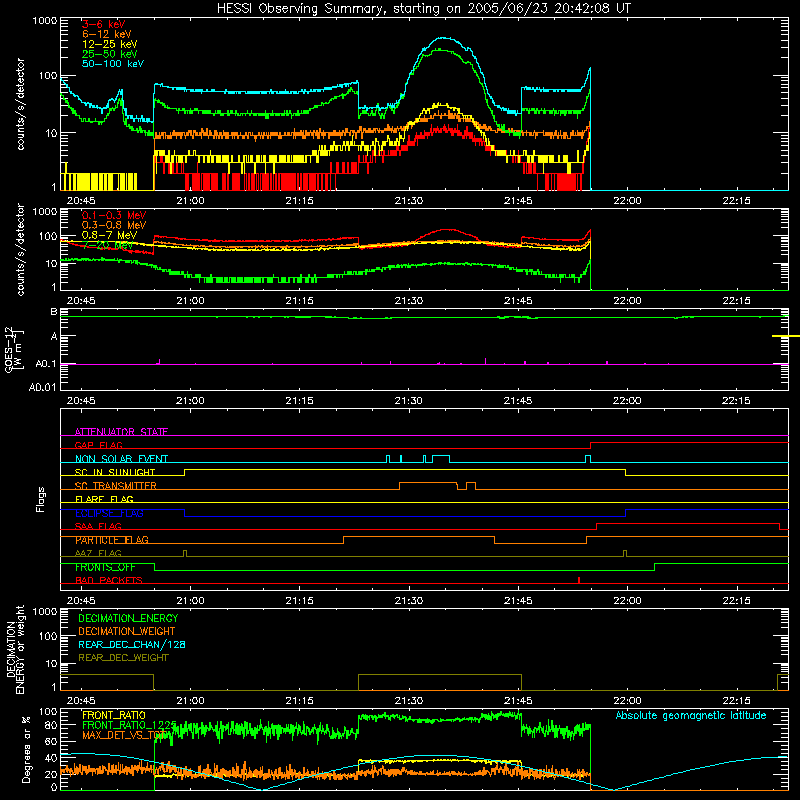The height and width of the screenshot is (800, 800).
Task: Click the 25-50 keV legend entry
Action: pyautogui.click(x=109, y=54)
